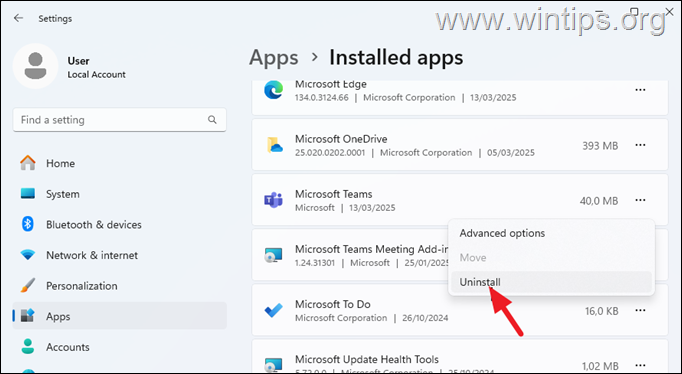
Task: Open more options for Update Health Tools
Action: [x=640, y=365]
